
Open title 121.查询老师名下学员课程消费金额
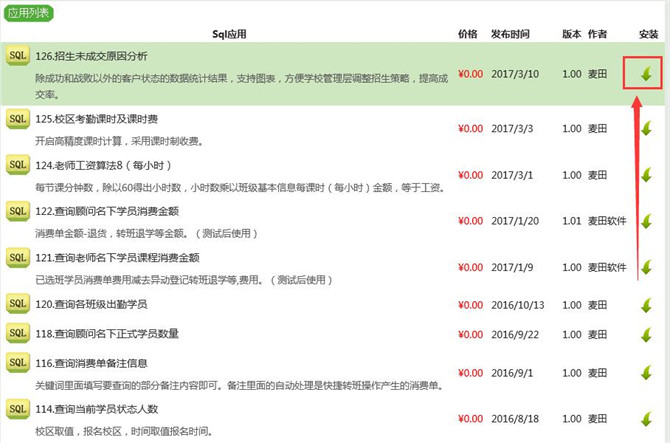(x=117, y=258)
